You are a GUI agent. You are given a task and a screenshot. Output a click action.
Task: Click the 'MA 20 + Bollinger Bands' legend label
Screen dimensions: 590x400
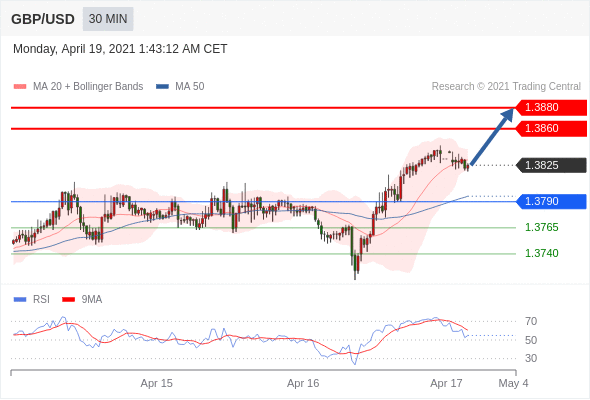88,87
